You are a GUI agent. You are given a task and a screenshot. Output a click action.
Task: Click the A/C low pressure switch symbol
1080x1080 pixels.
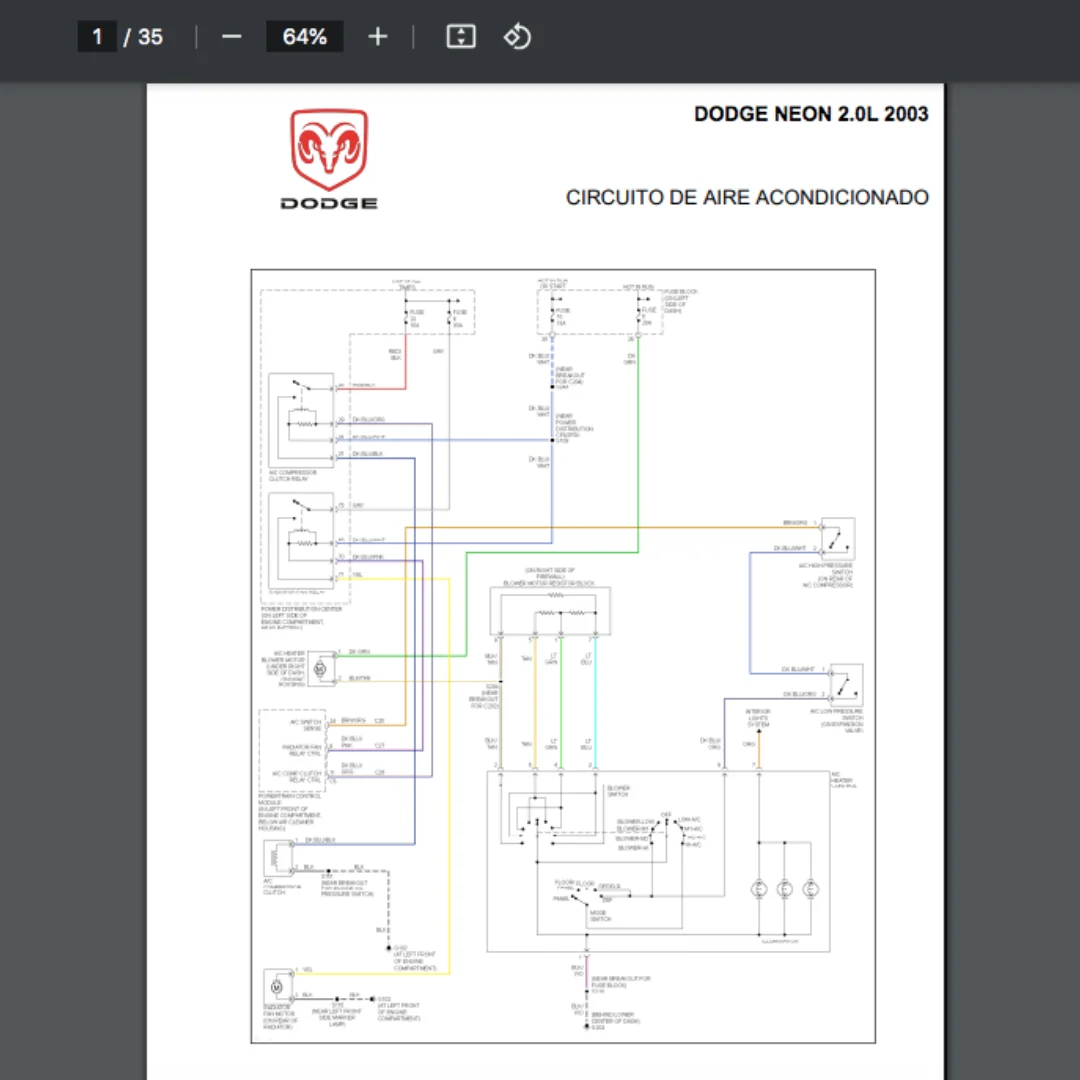pyautogui.click(x=847, y=685)
